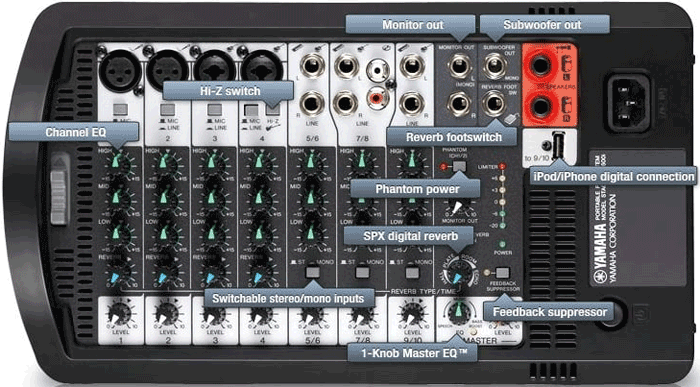The width and height of the screenshot is (700, 387).
Task: Toggle the Phantom (CH1/2) power switch
Action: coord(459,166)
